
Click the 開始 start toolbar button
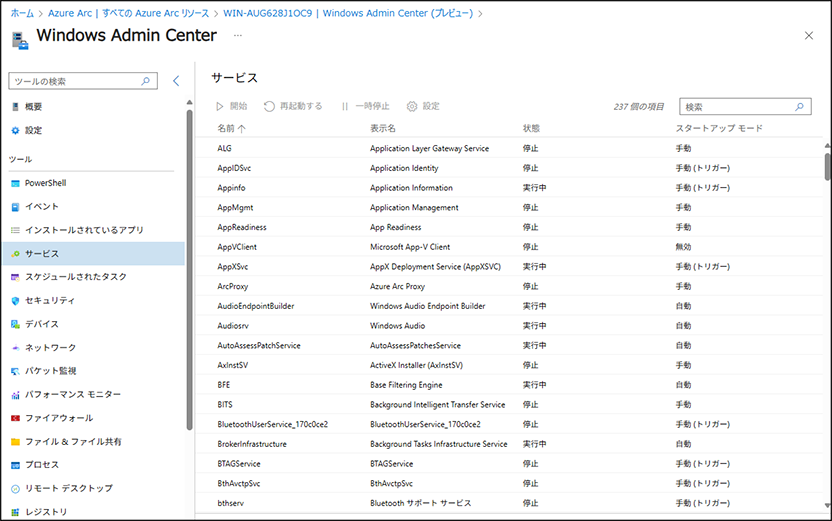pyautogui.click(x=231, y=106)
